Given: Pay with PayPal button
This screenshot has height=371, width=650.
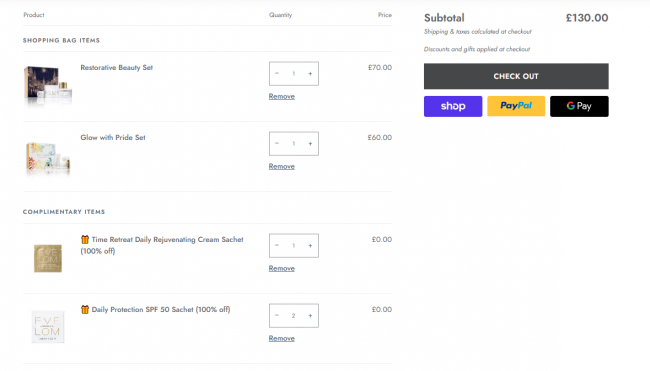Looking at the screenshot, I should point(516,107).
